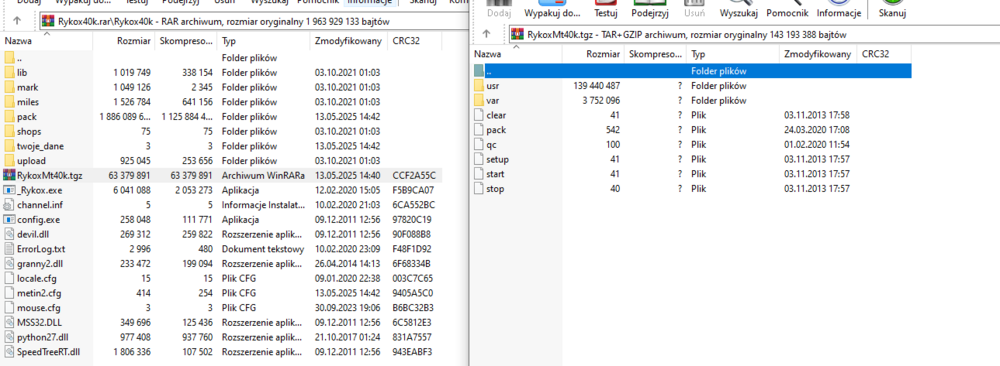Click the Testuj toolbar button in right window

[605, 10]
